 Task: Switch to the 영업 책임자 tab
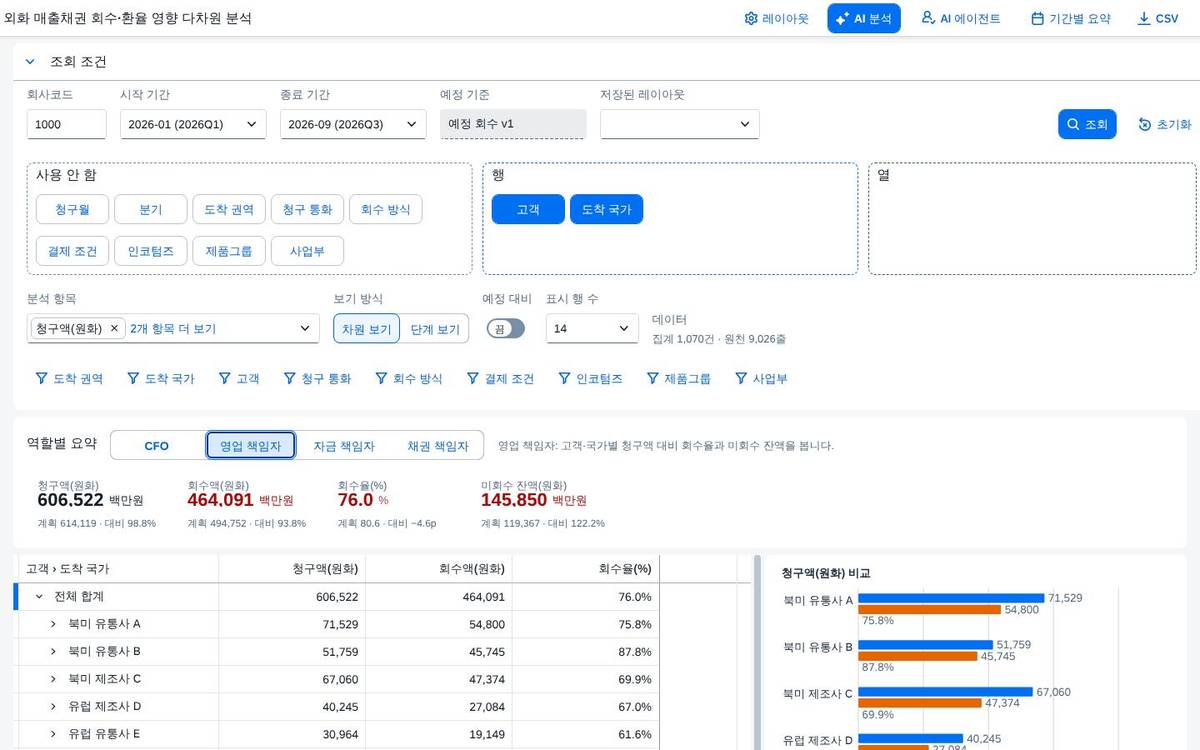(251, 446)
